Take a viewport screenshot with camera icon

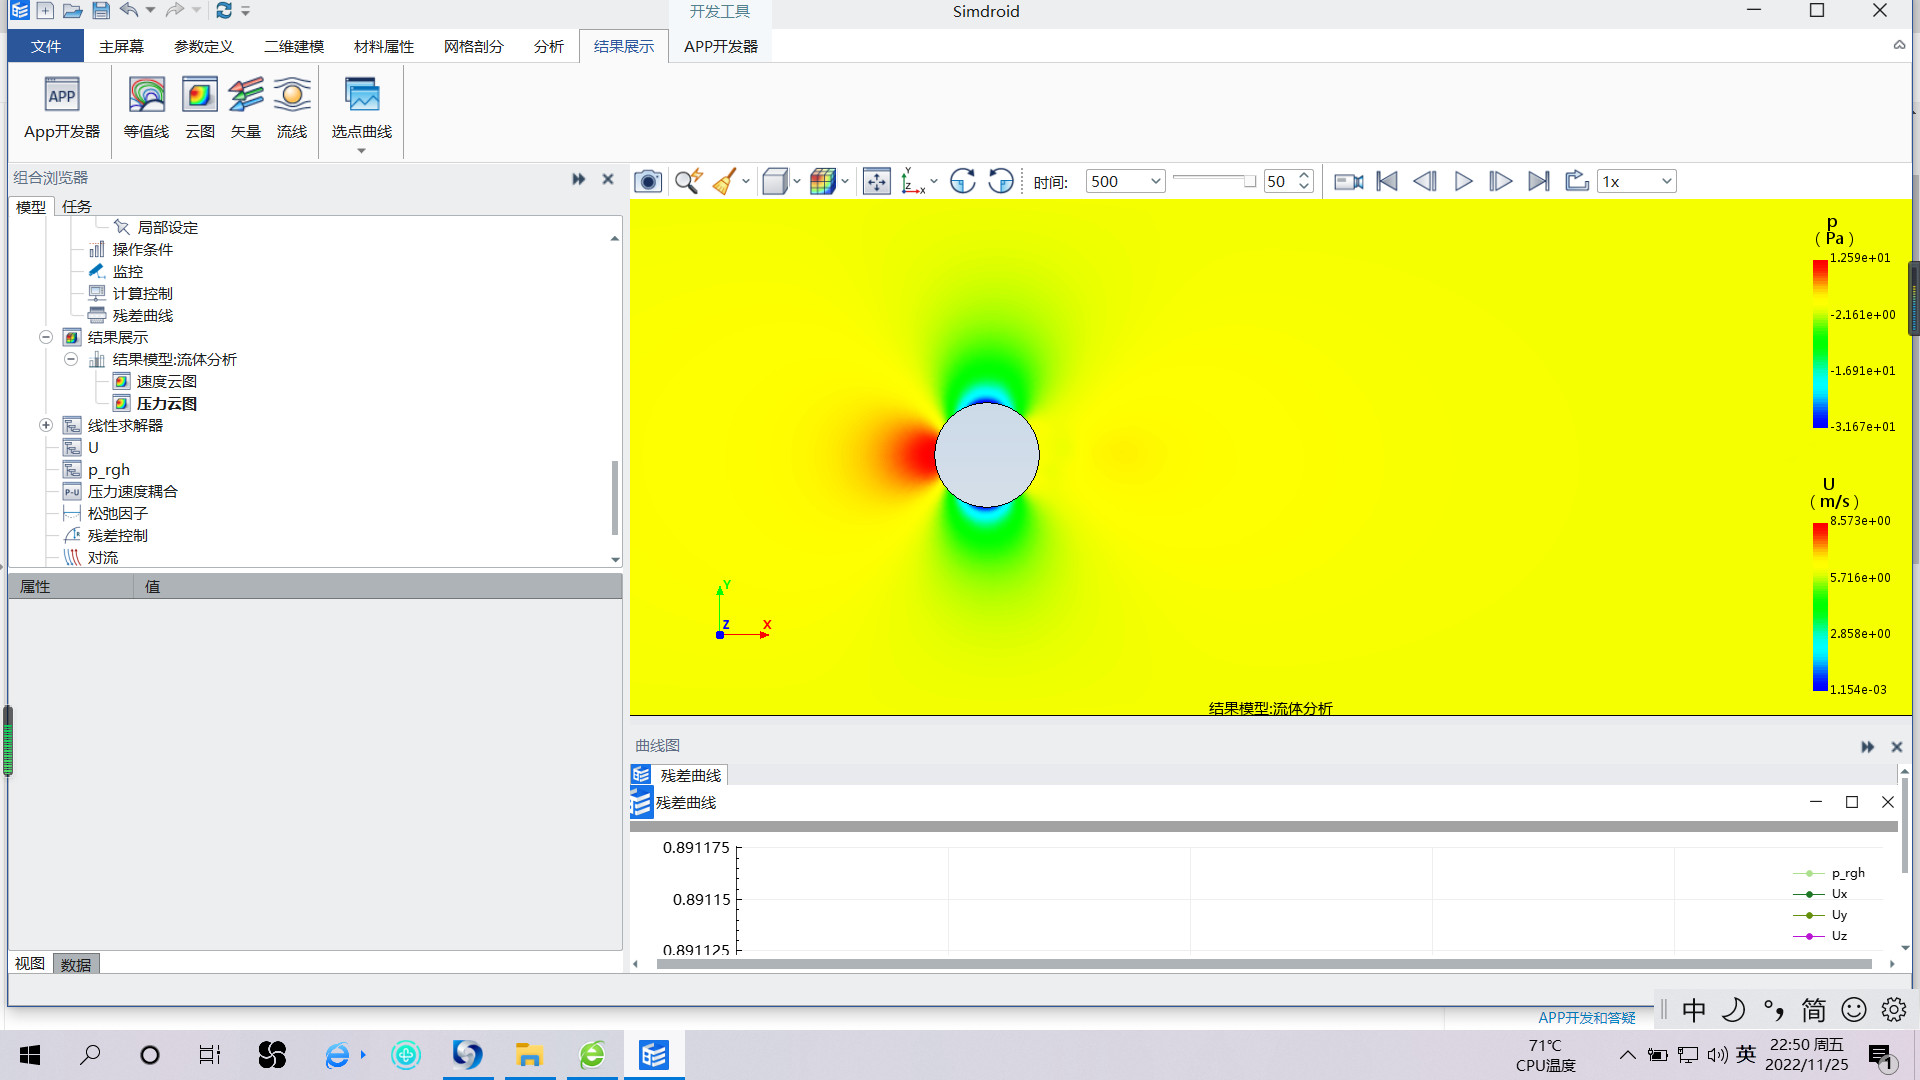point(648,181)
